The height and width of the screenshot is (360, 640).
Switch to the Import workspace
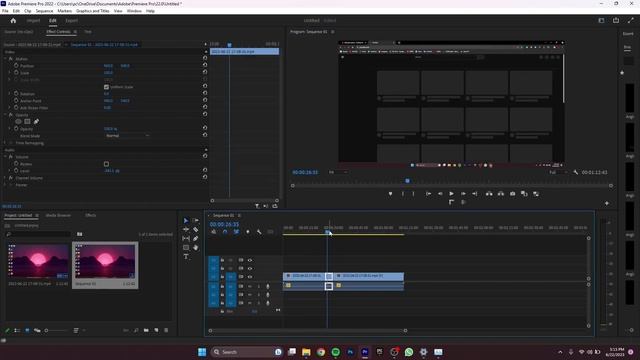33,20
